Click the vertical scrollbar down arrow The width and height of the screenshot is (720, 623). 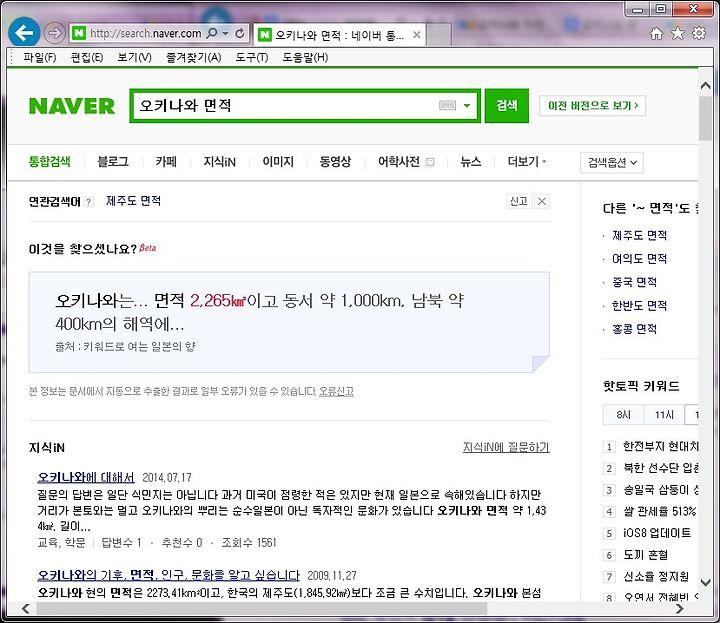click(x=706, y=582)
